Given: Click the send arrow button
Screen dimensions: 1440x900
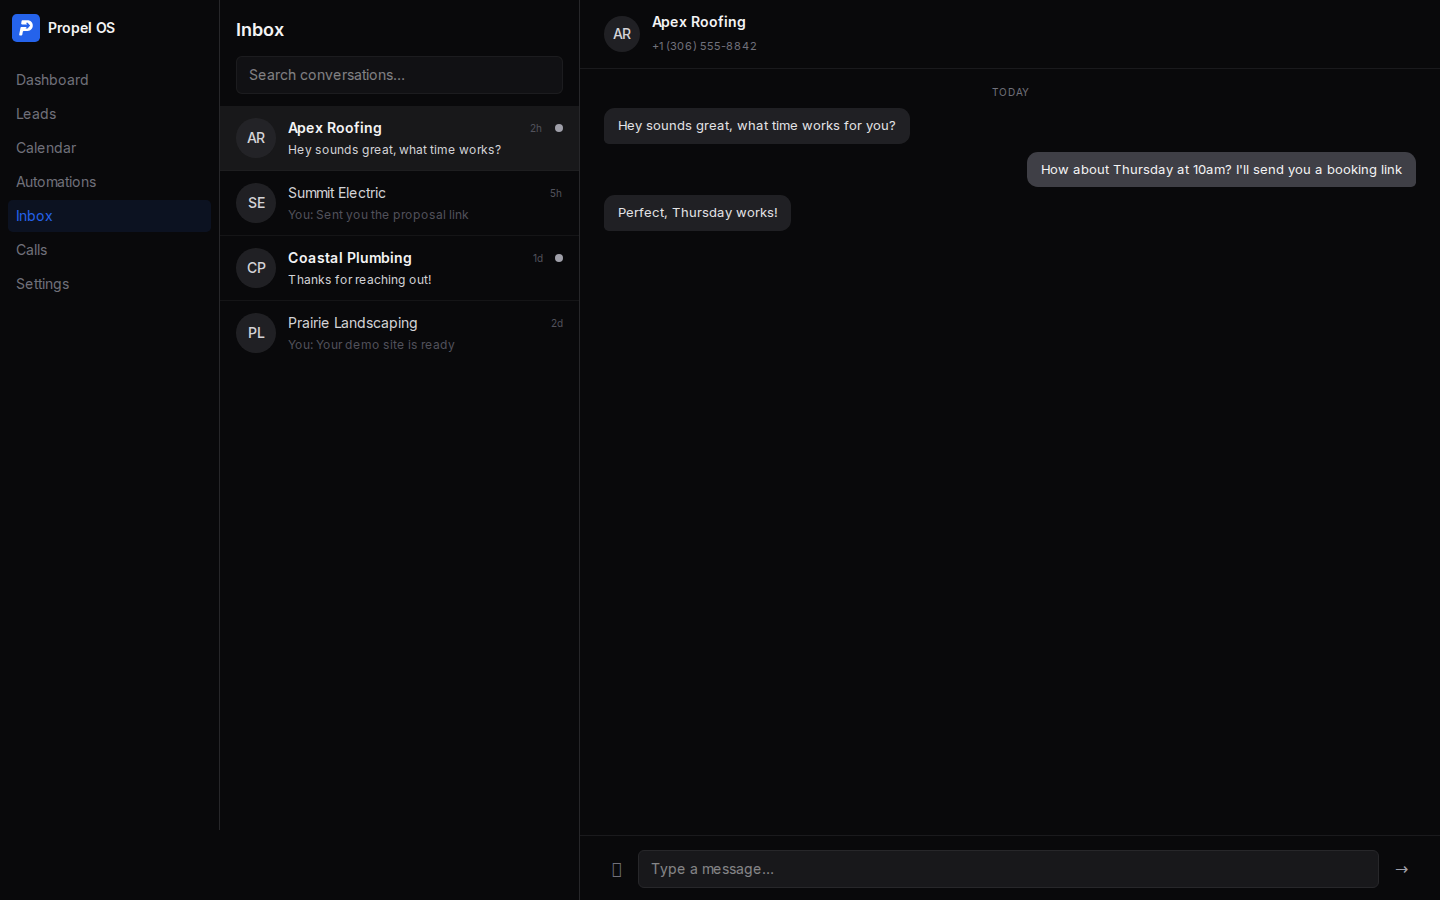Looking at the screenshot, I should pos(1402,870).
